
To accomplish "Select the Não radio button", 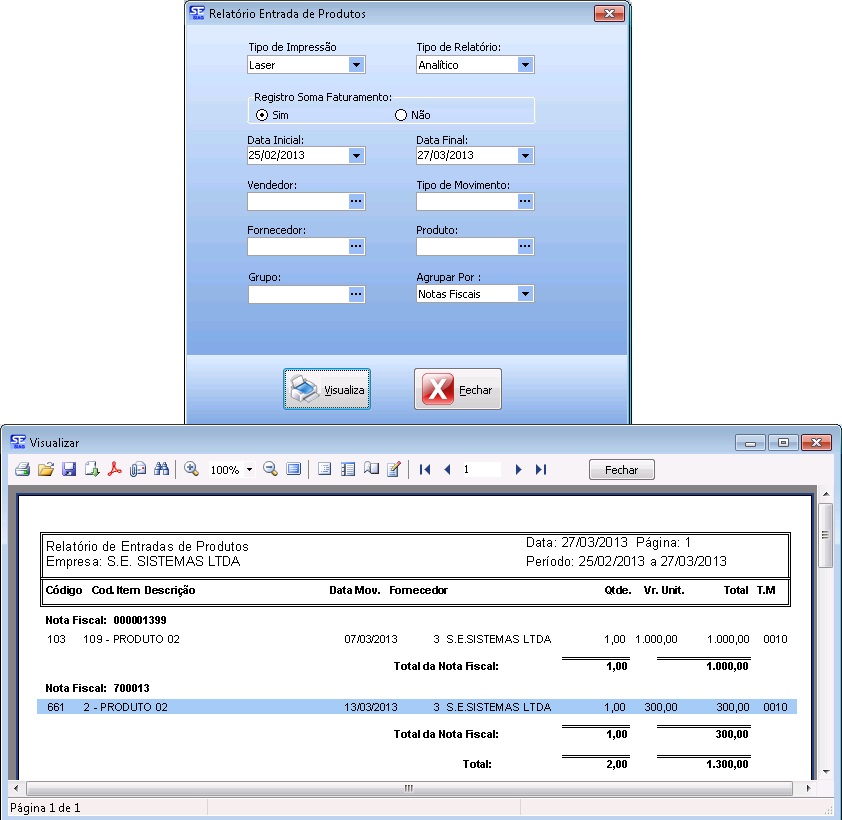I will (x=401, y=115).
